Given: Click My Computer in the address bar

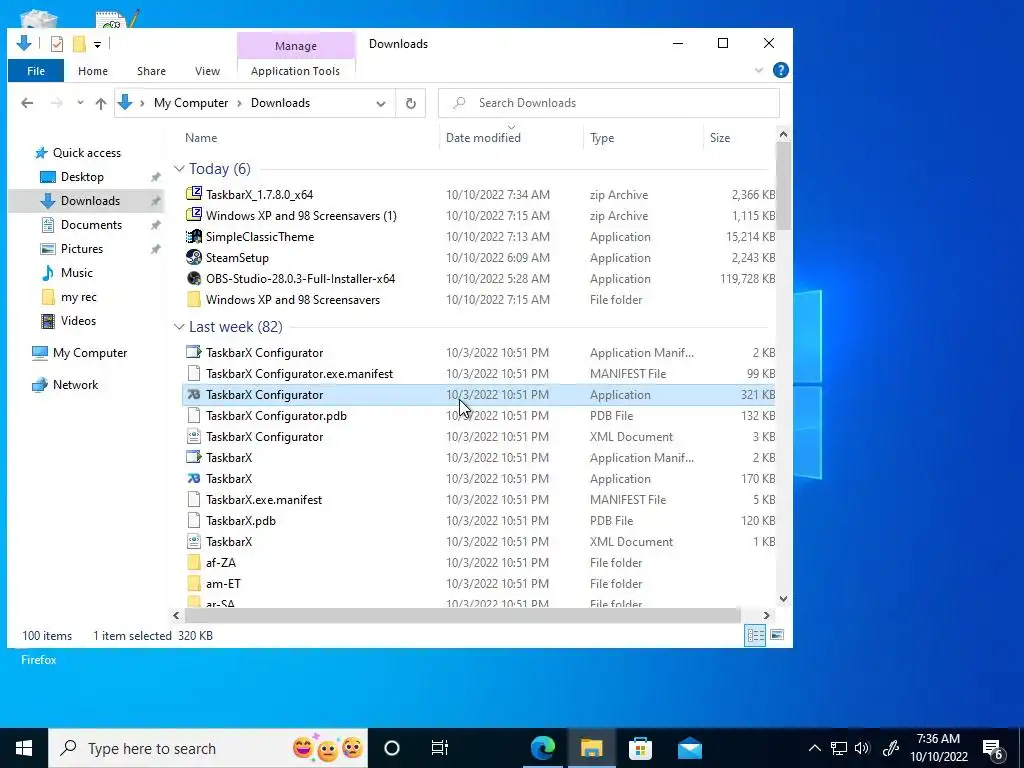Looking at the screenshot, I should [191, 103].
